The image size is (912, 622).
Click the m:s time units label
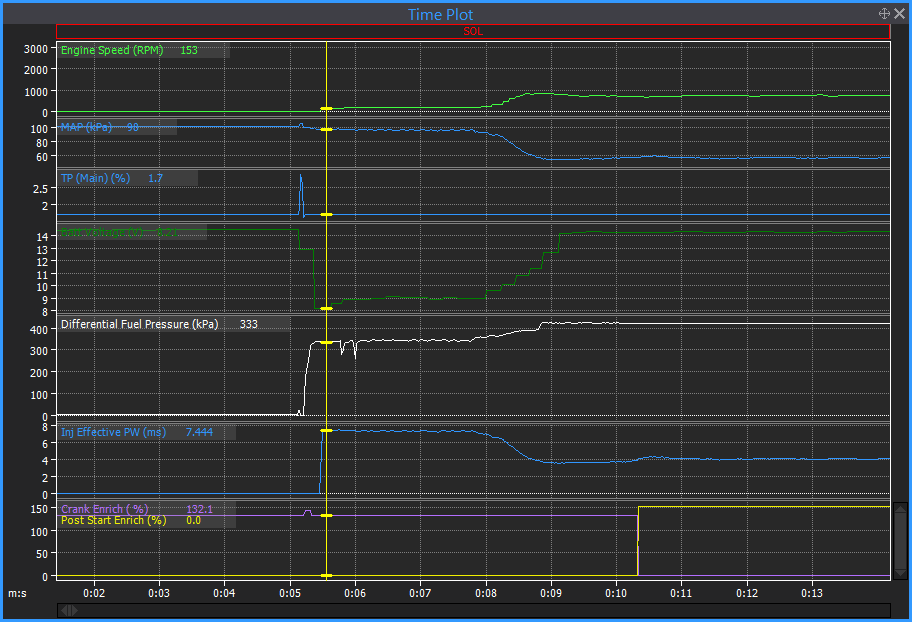[17, 593]
